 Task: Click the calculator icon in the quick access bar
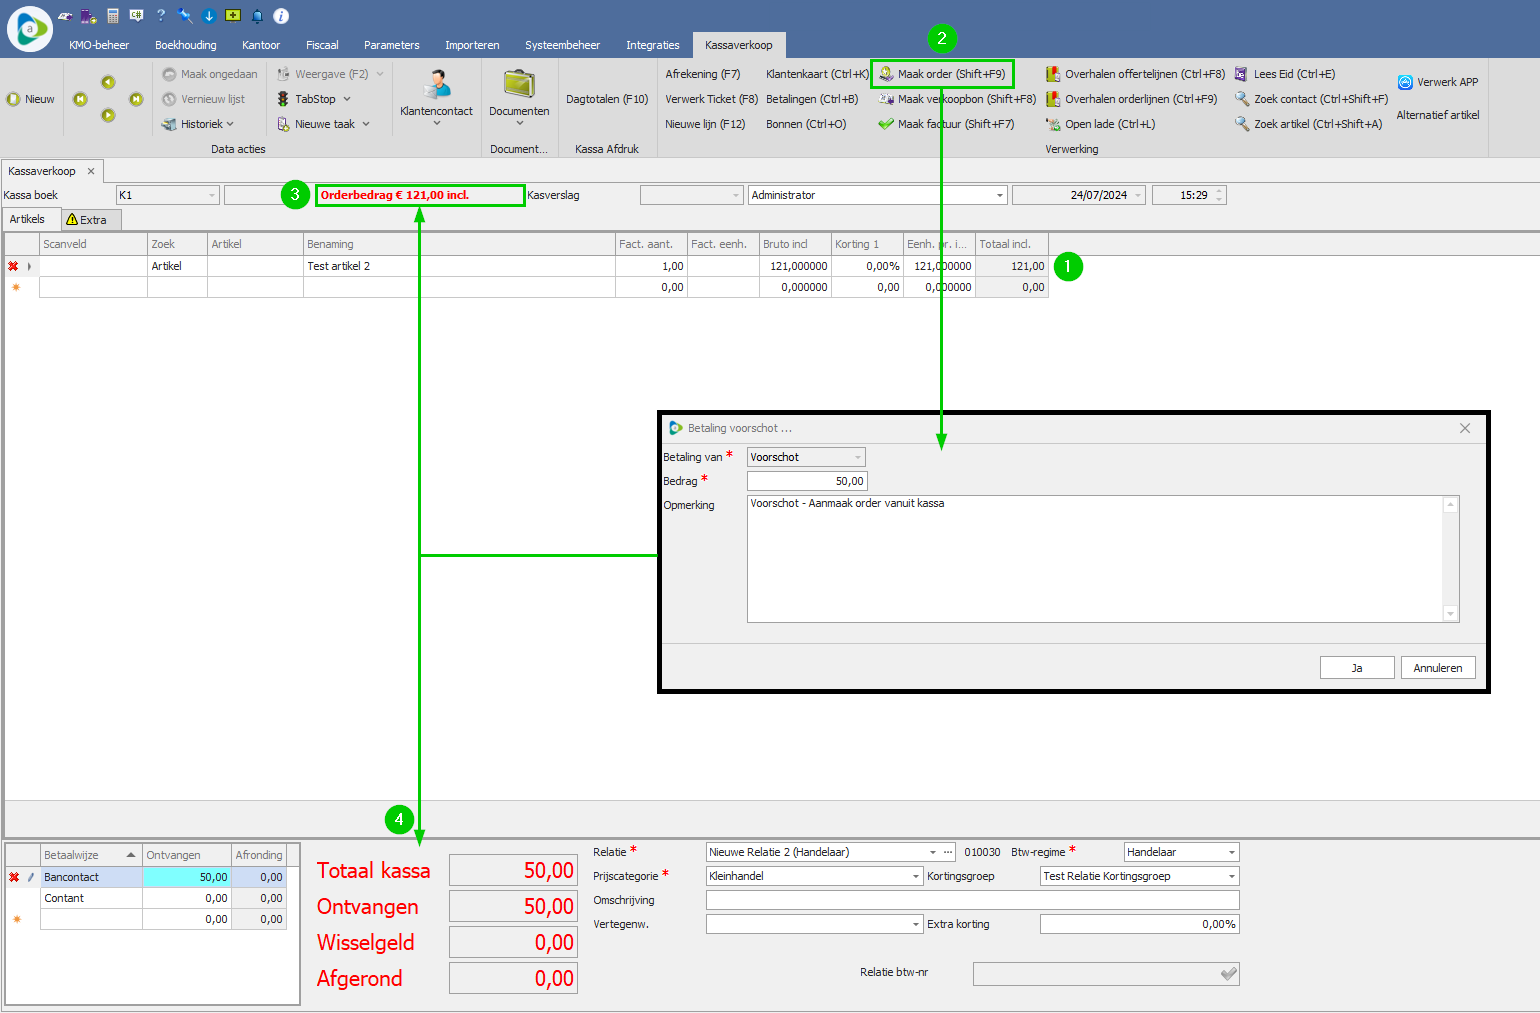pos(113,15)
